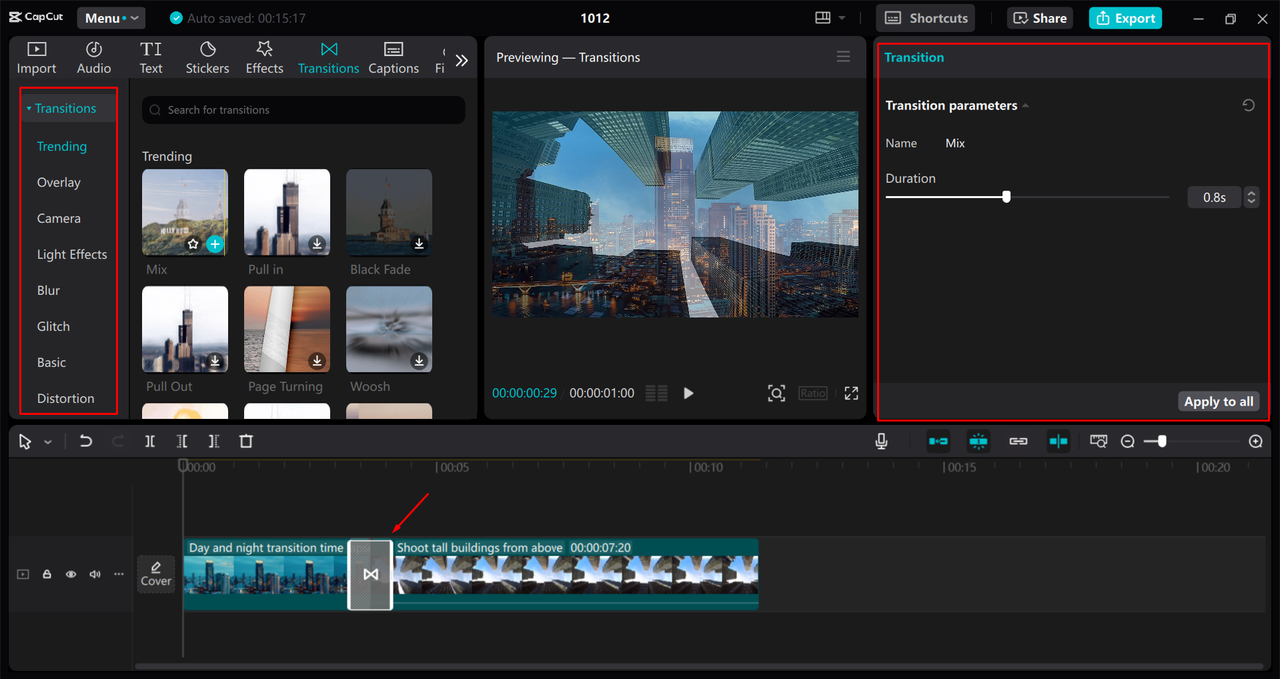Split the clip at playhead

[x=149, y=441]
